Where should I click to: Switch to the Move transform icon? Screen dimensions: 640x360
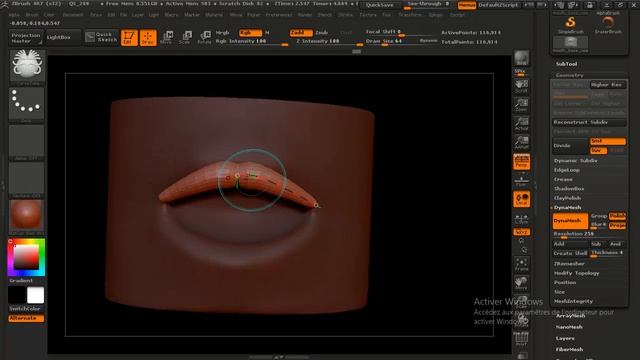point(167,38)
